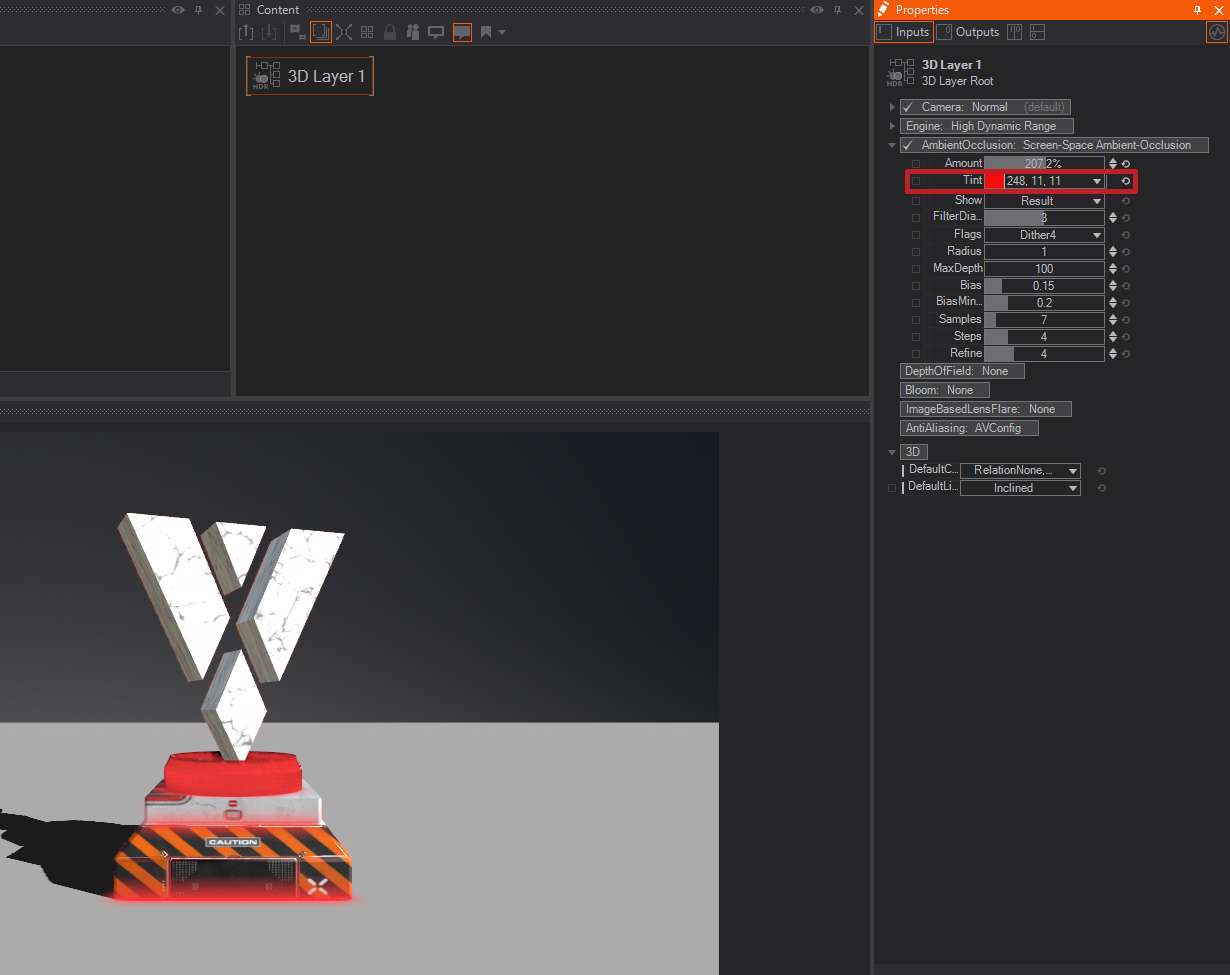Tick the checkbox beside the Amount property
The height and width of the screenshot is (975, 1230).
click(916, 164)
